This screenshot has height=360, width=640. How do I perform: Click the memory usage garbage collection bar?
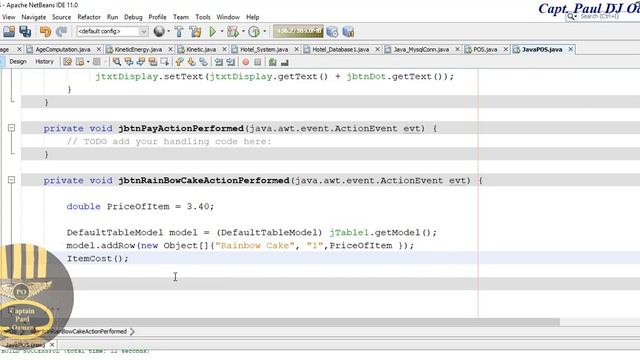pos(298,31)
